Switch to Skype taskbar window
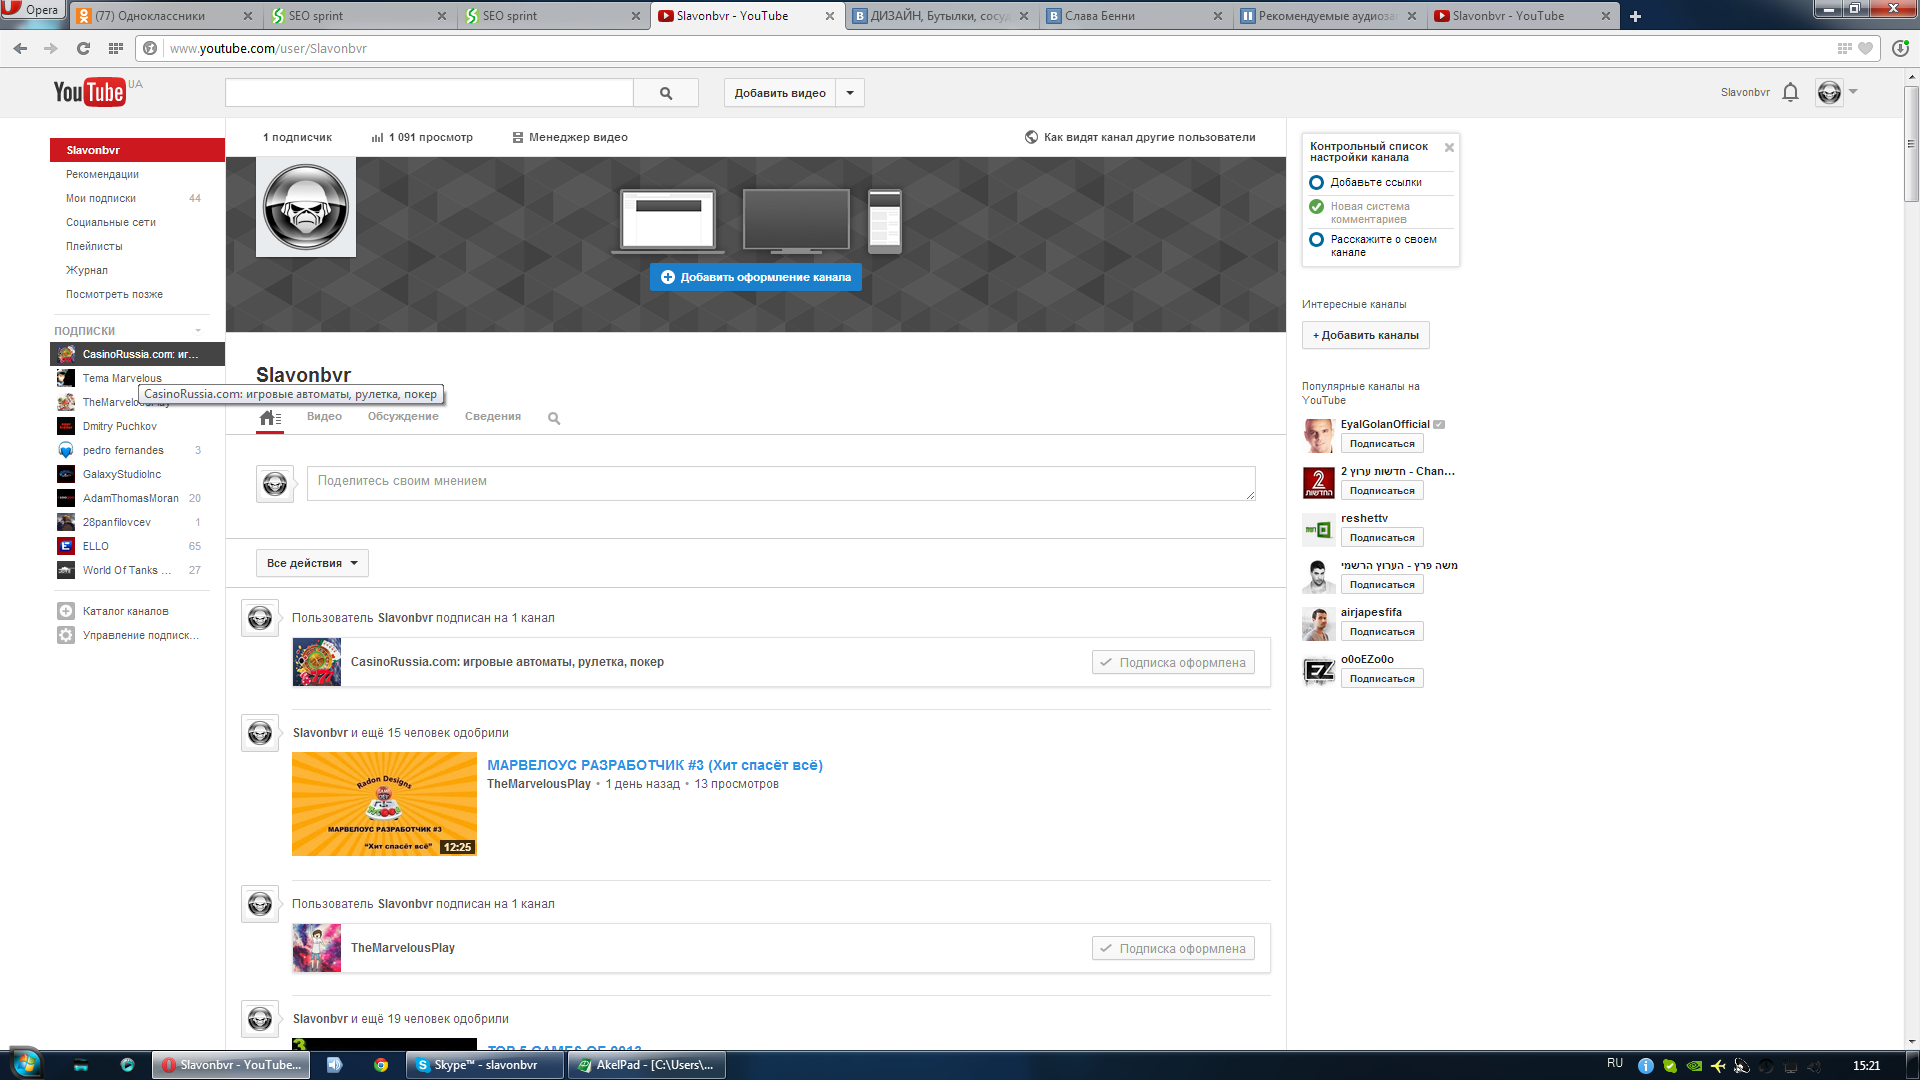Screen dimensions: 1920x1080 coord(485,1065)
